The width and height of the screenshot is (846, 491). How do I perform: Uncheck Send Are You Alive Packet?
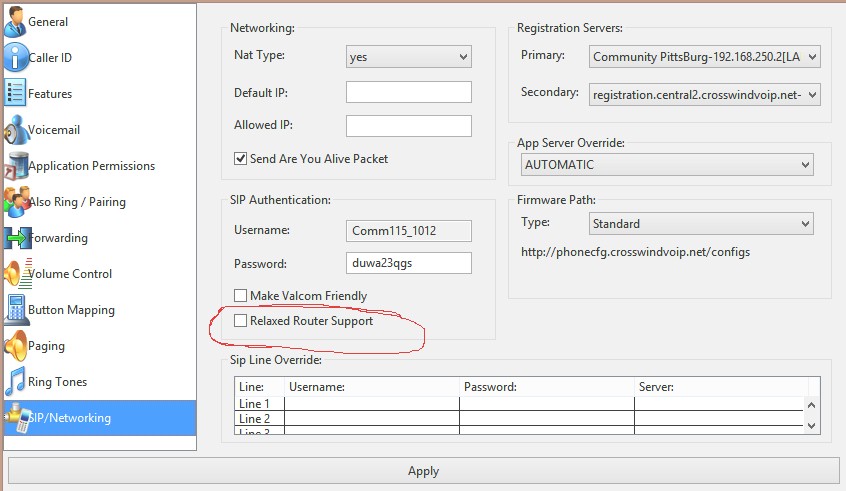point(240,159)
